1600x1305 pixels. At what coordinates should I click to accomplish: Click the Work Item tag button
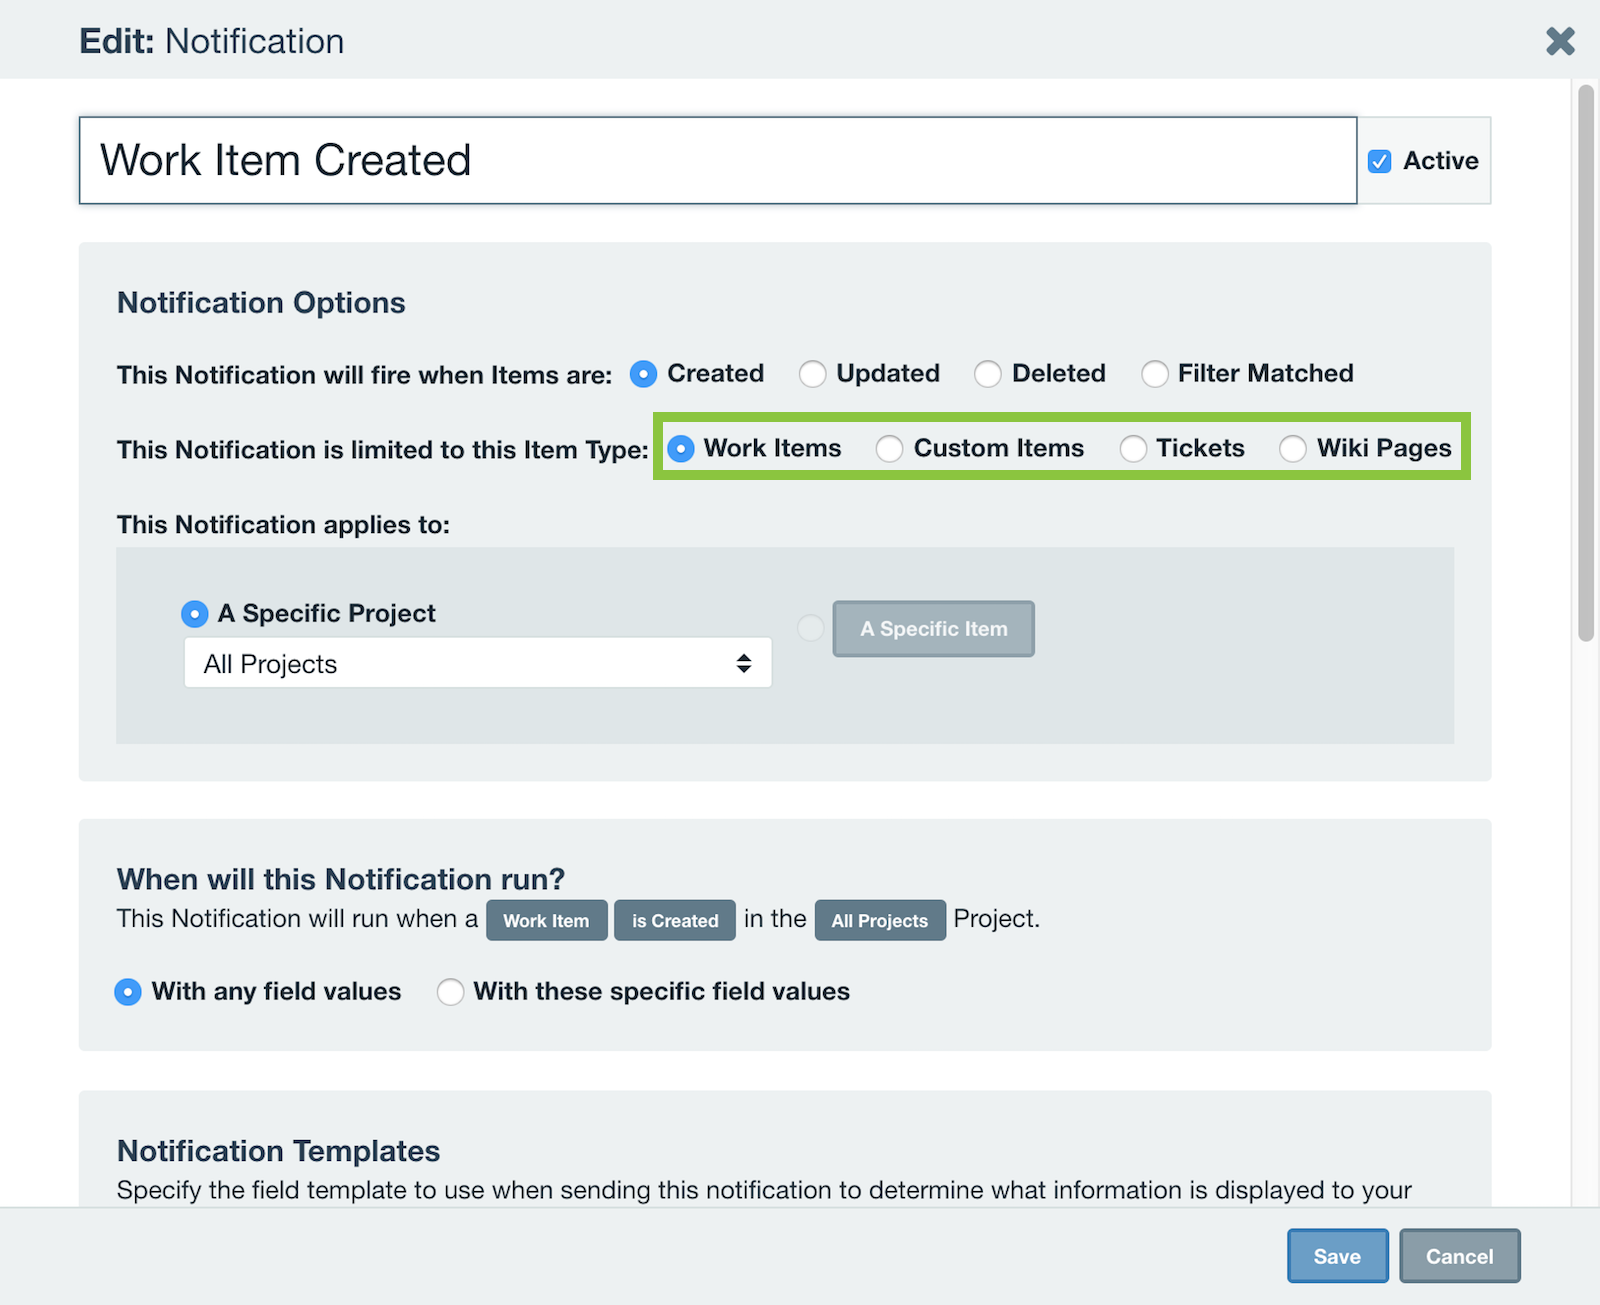point(546,920)
